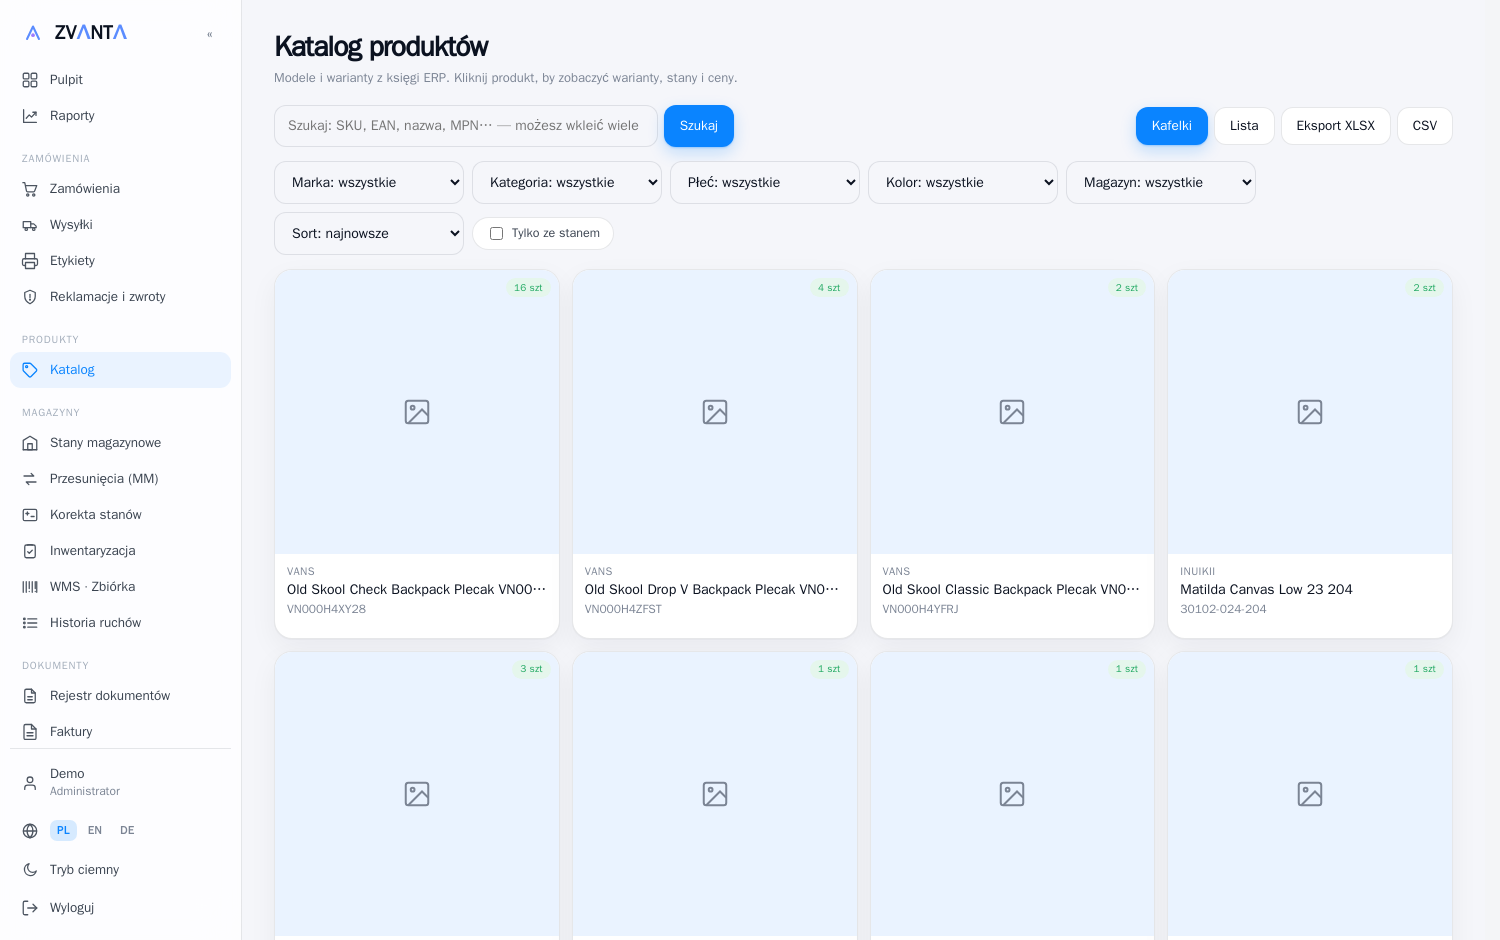Open the 'Marka: wszystkie' dropdown

coord(369,183)
